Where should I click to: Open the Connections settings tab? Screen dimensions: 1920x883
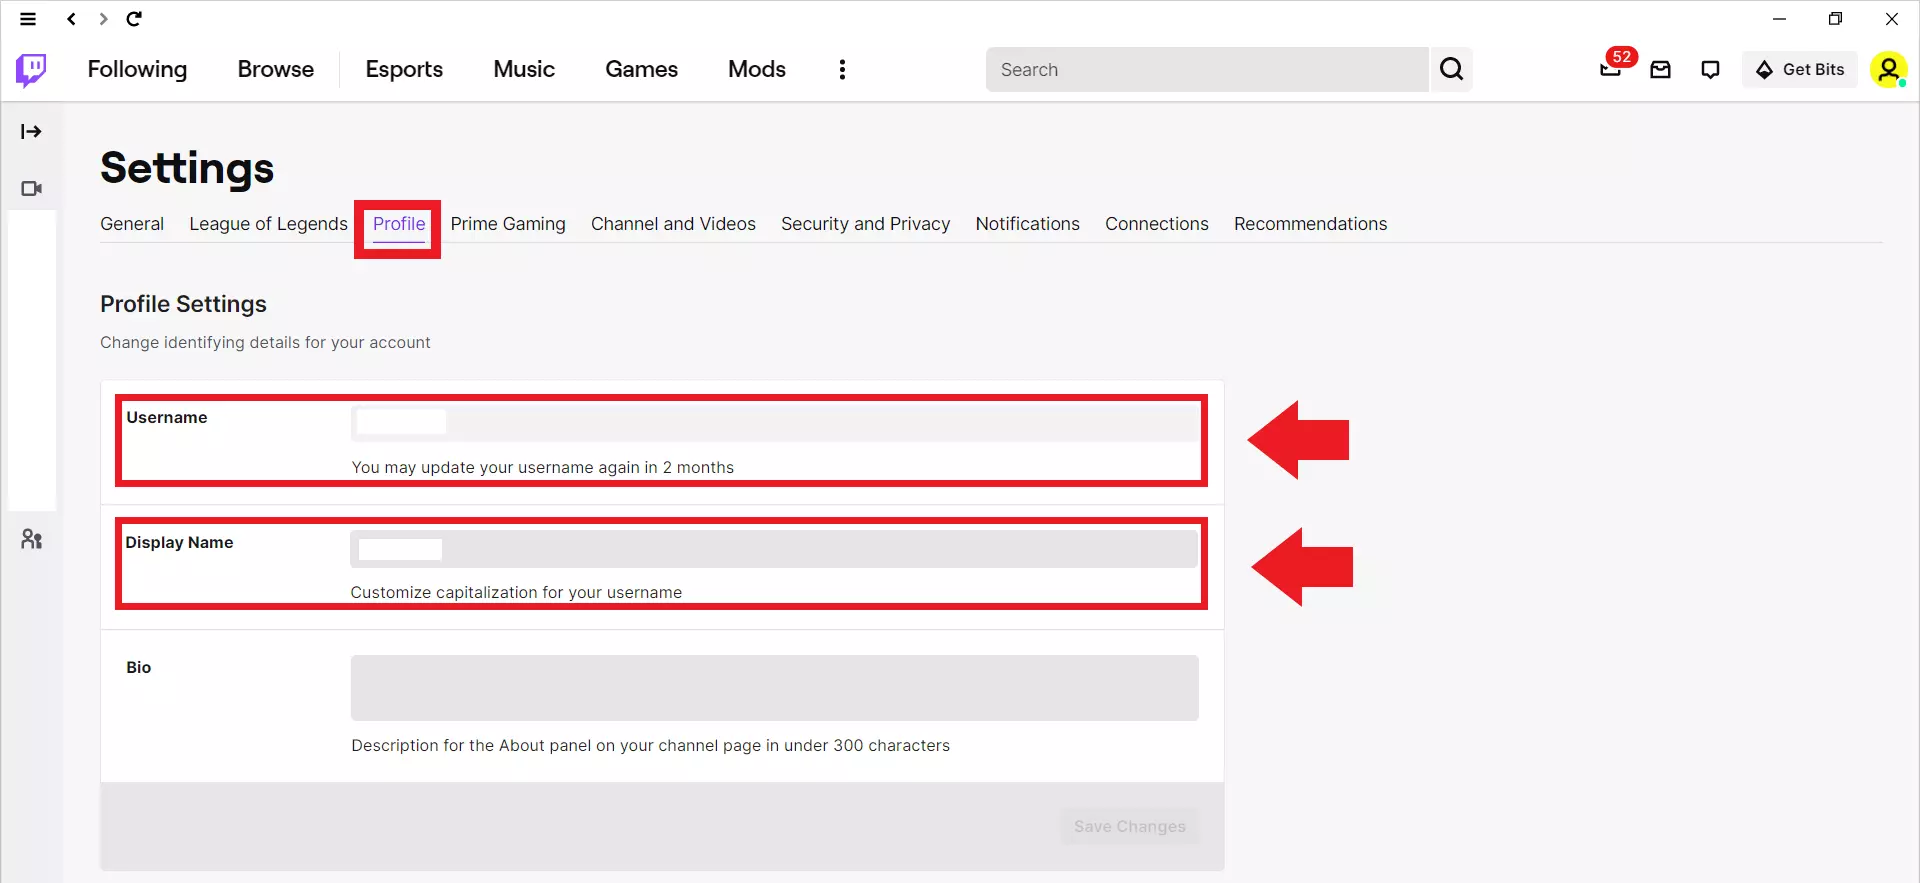tap(1157, 224)
